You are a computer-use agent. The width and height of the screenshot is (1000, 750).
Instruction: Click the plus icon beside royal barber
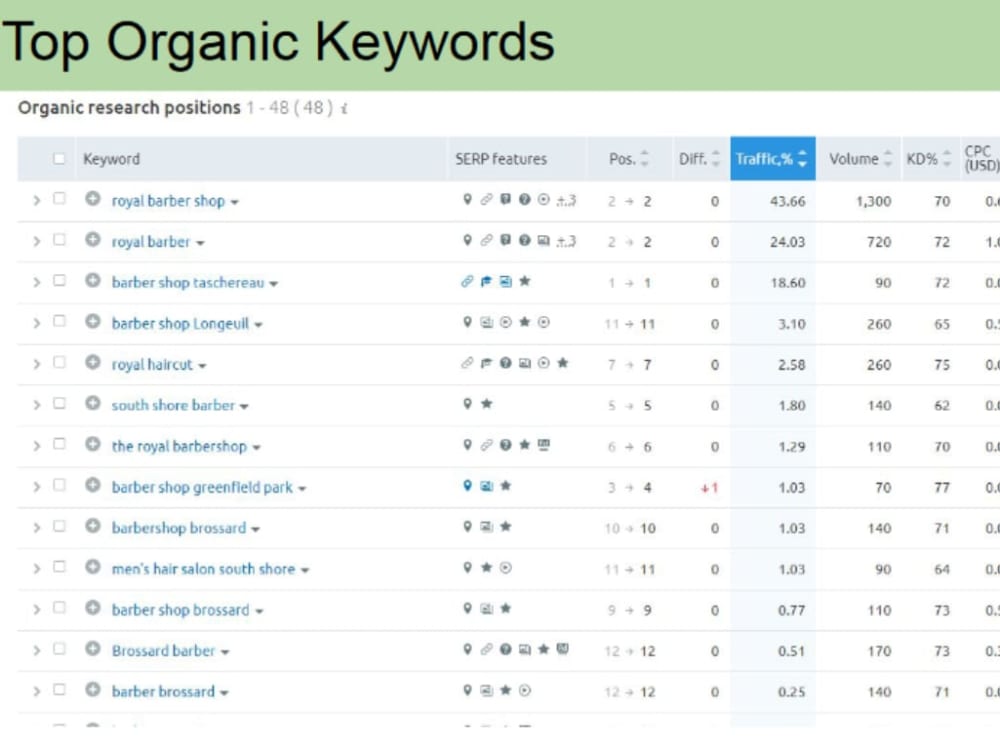pos(92,240)
